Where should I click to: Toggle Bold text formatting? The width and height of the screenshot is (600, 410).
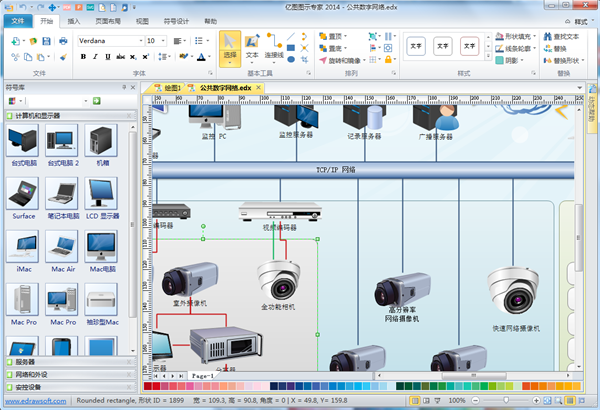pyautogui.click(x=83, y=58)
